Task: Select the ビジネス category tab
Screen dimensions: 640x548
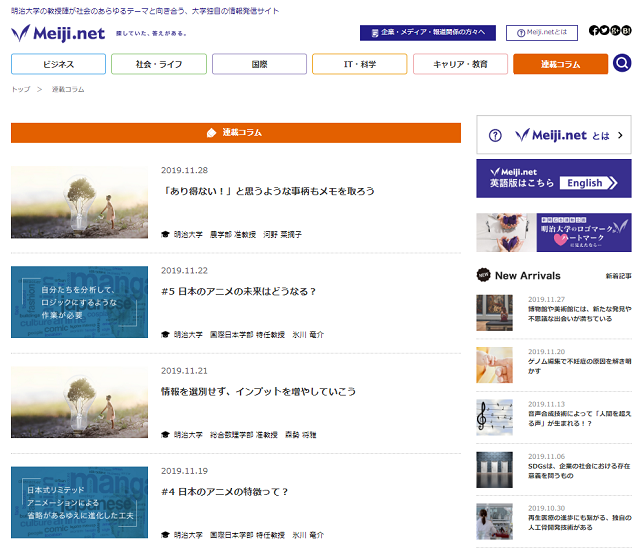Action: tap(58, 64)
